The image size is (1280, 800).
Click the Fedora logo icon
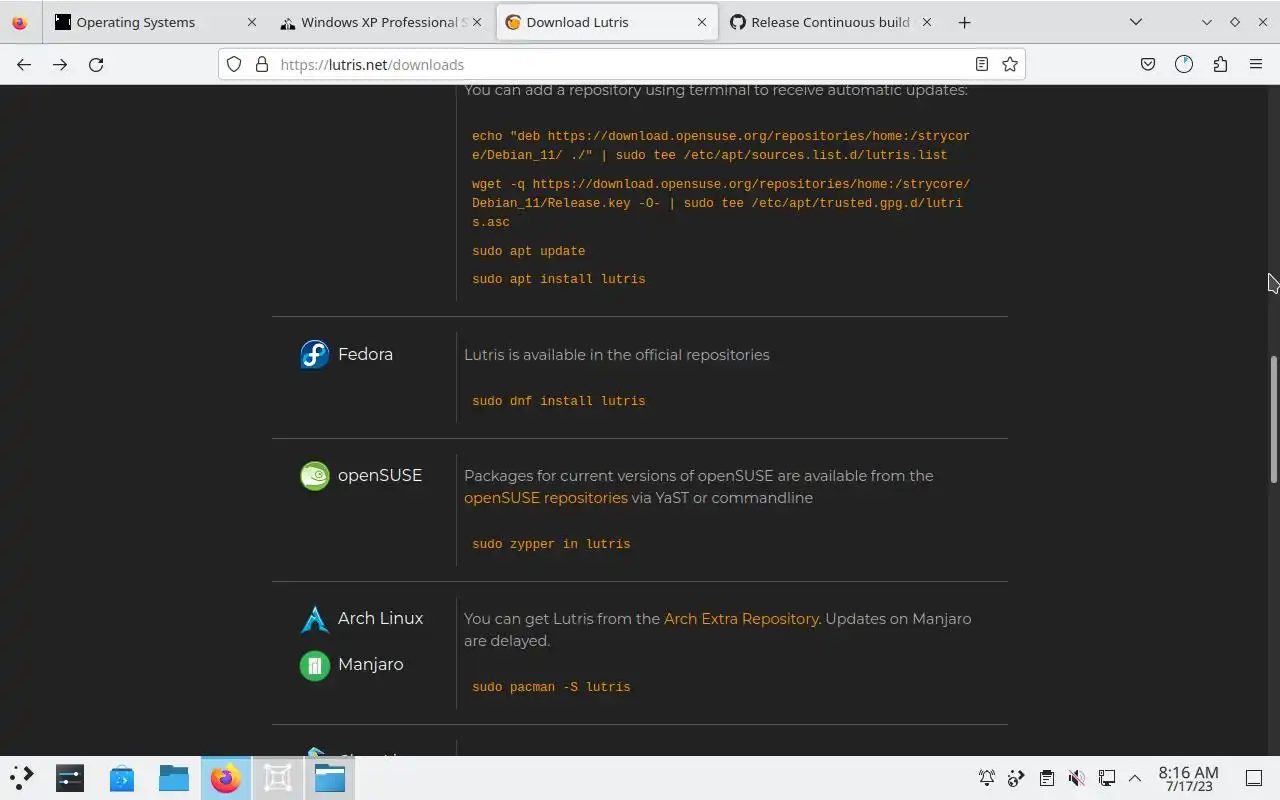pyautogui.click(x=315, y=354)
